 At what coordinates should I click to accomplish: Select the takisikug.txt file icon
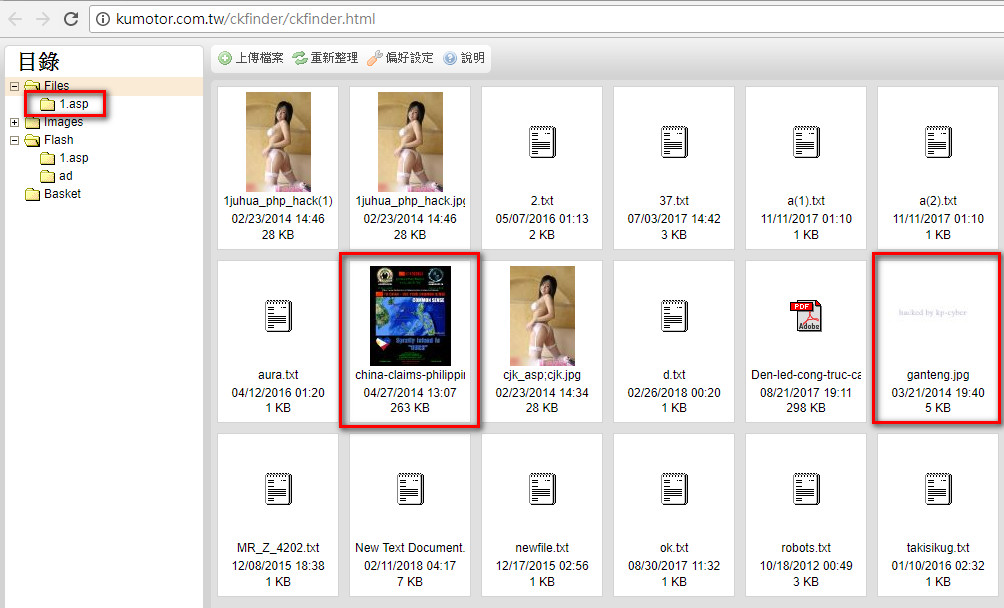coord(938,489)
